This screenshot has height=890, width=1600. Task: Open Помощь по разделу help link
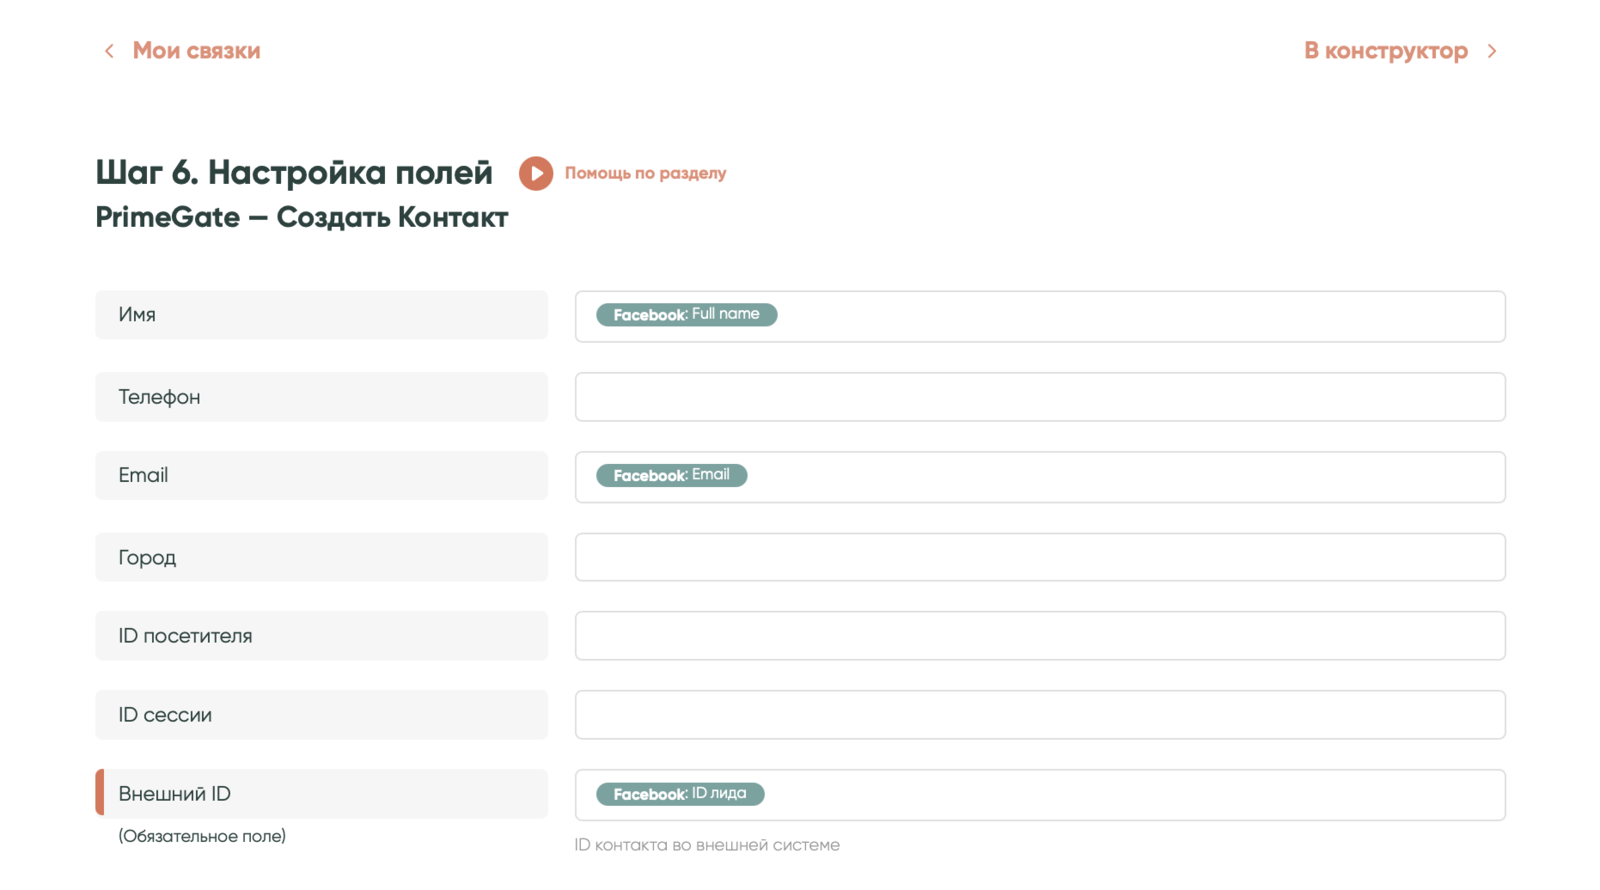pos(645,173)
